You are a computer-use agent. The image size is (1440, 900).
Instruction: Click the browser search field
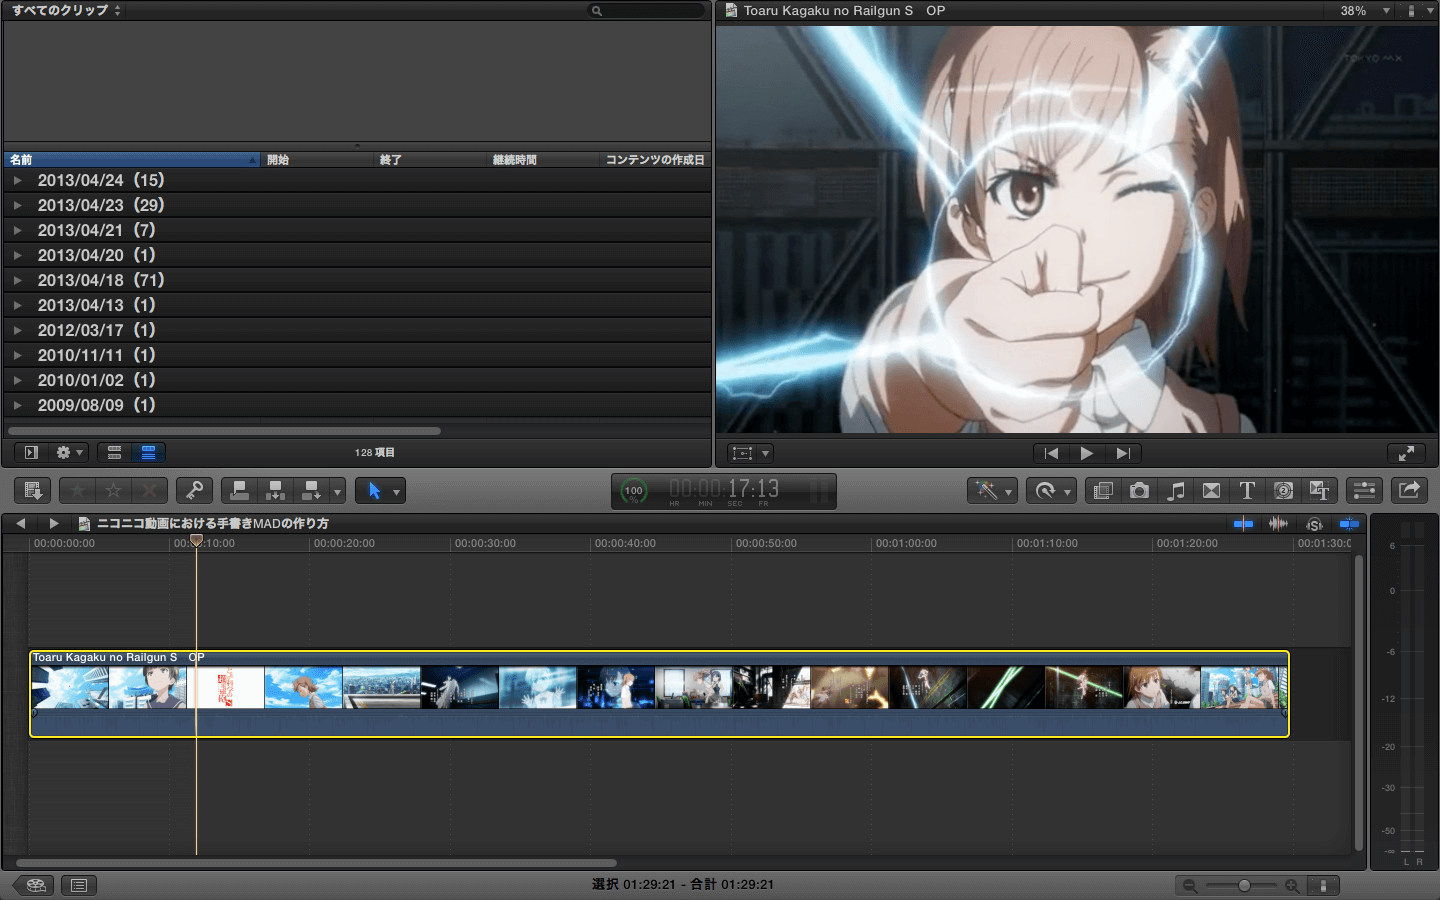click(646, 11)
